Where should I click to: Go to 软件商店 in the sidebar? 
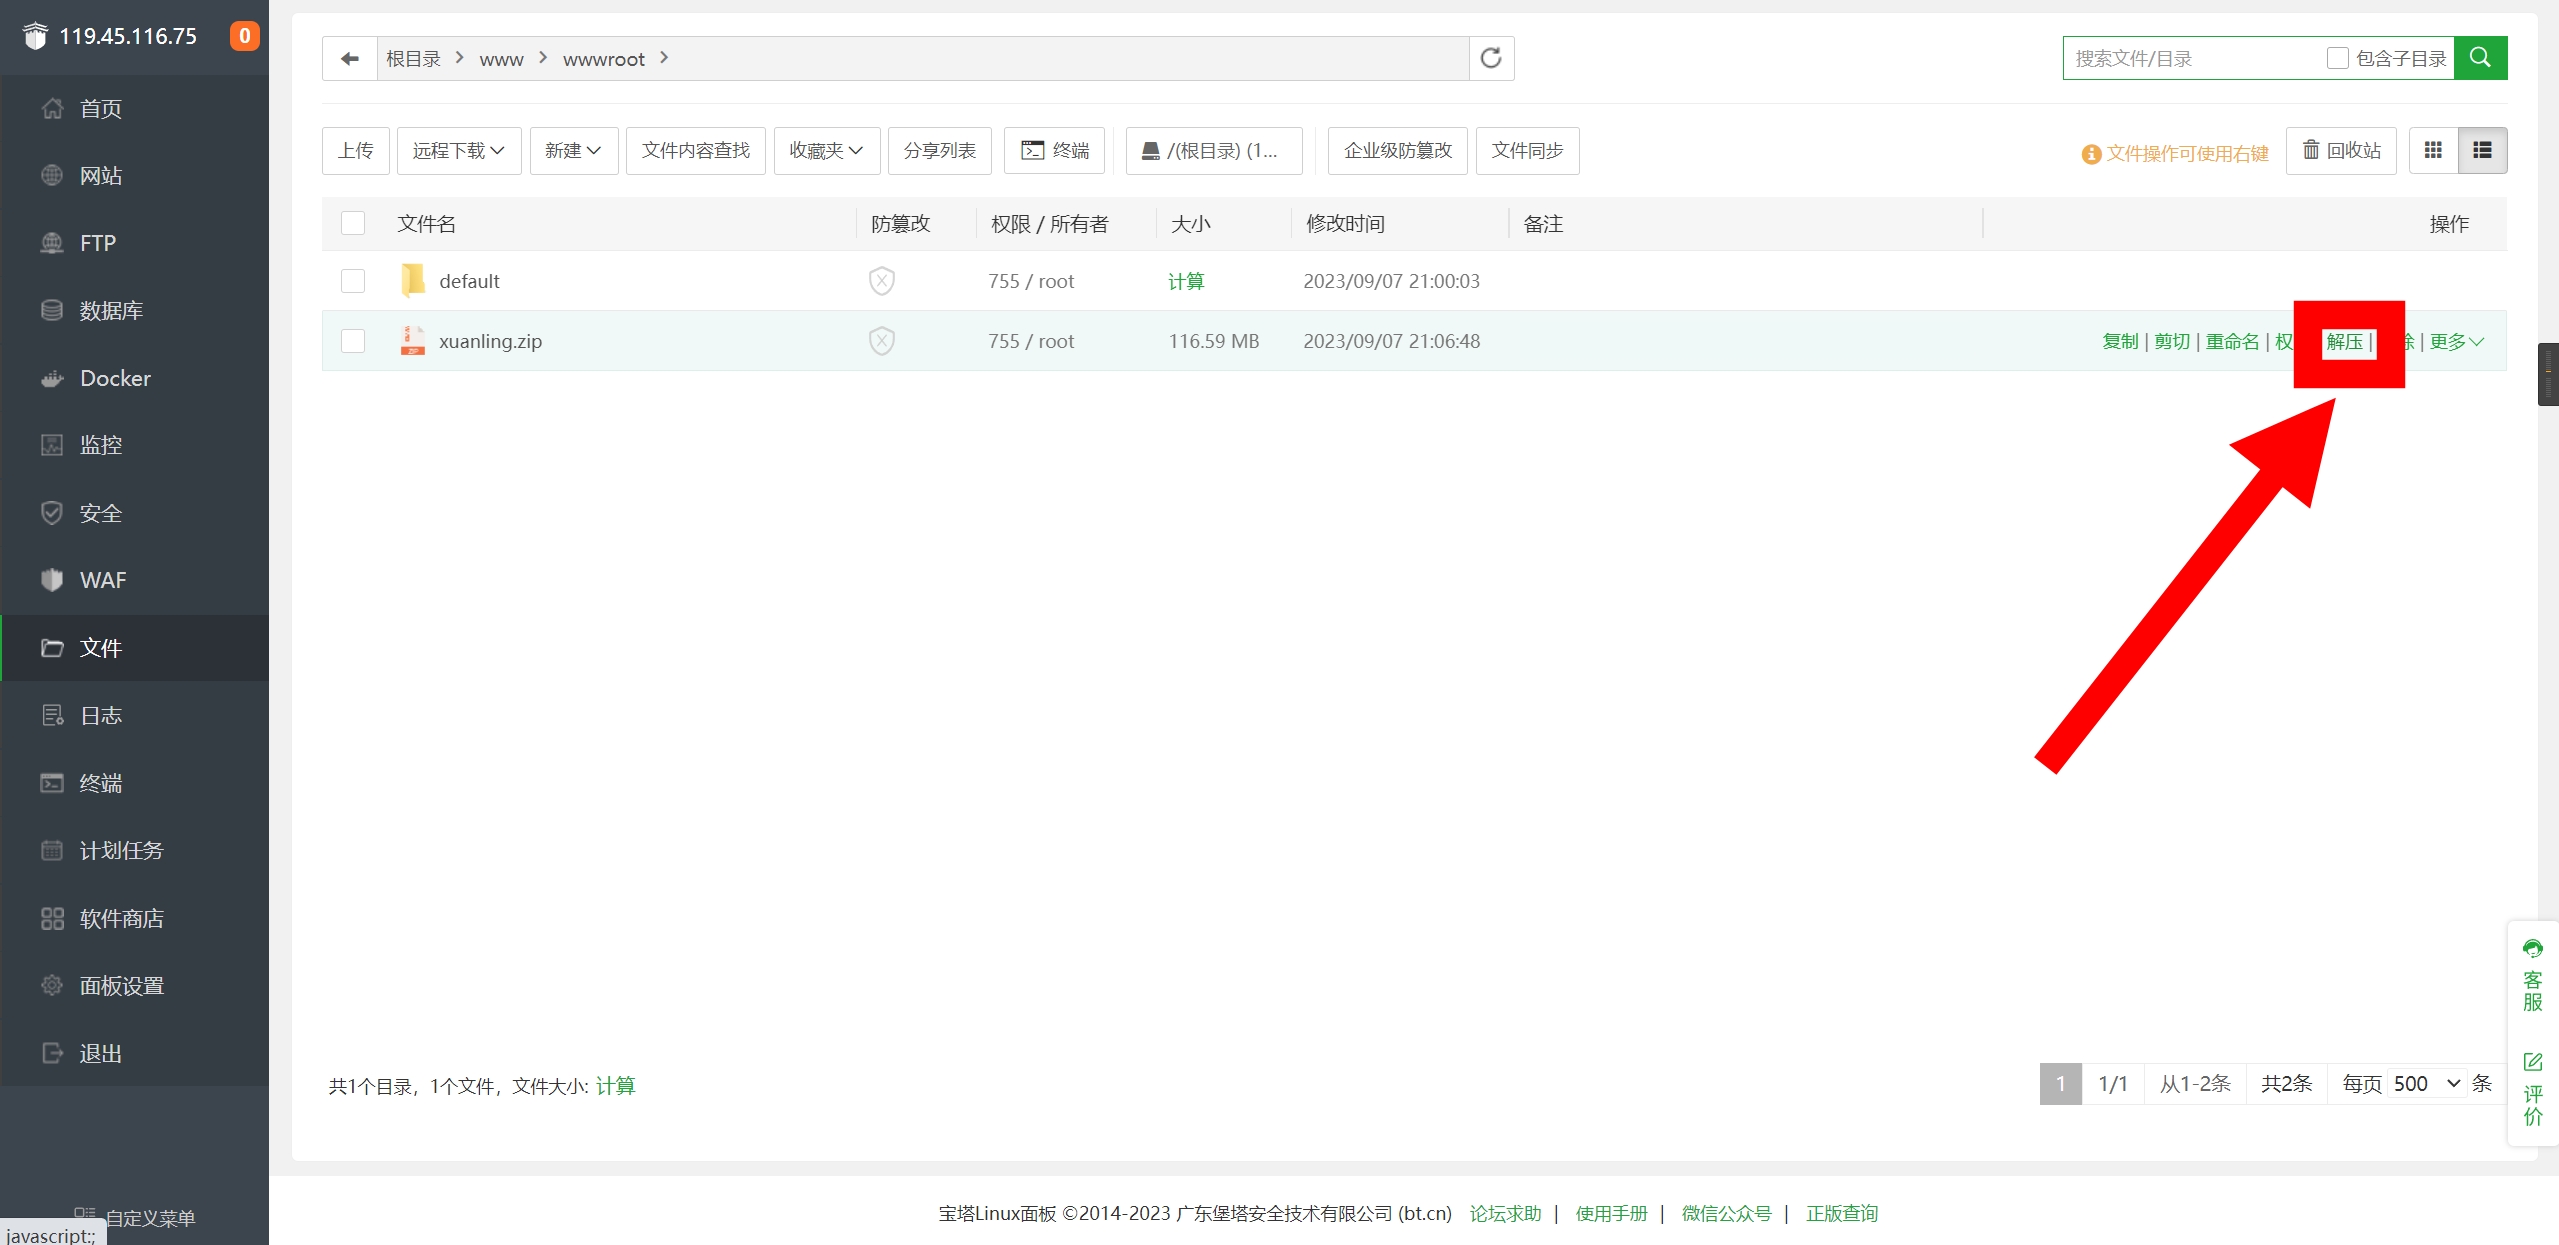[121, 918]
